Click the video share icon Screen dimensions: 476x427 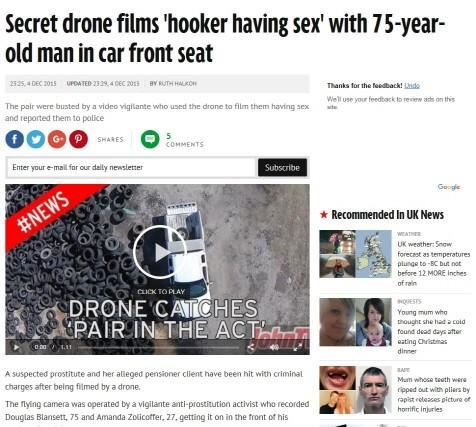251,347
